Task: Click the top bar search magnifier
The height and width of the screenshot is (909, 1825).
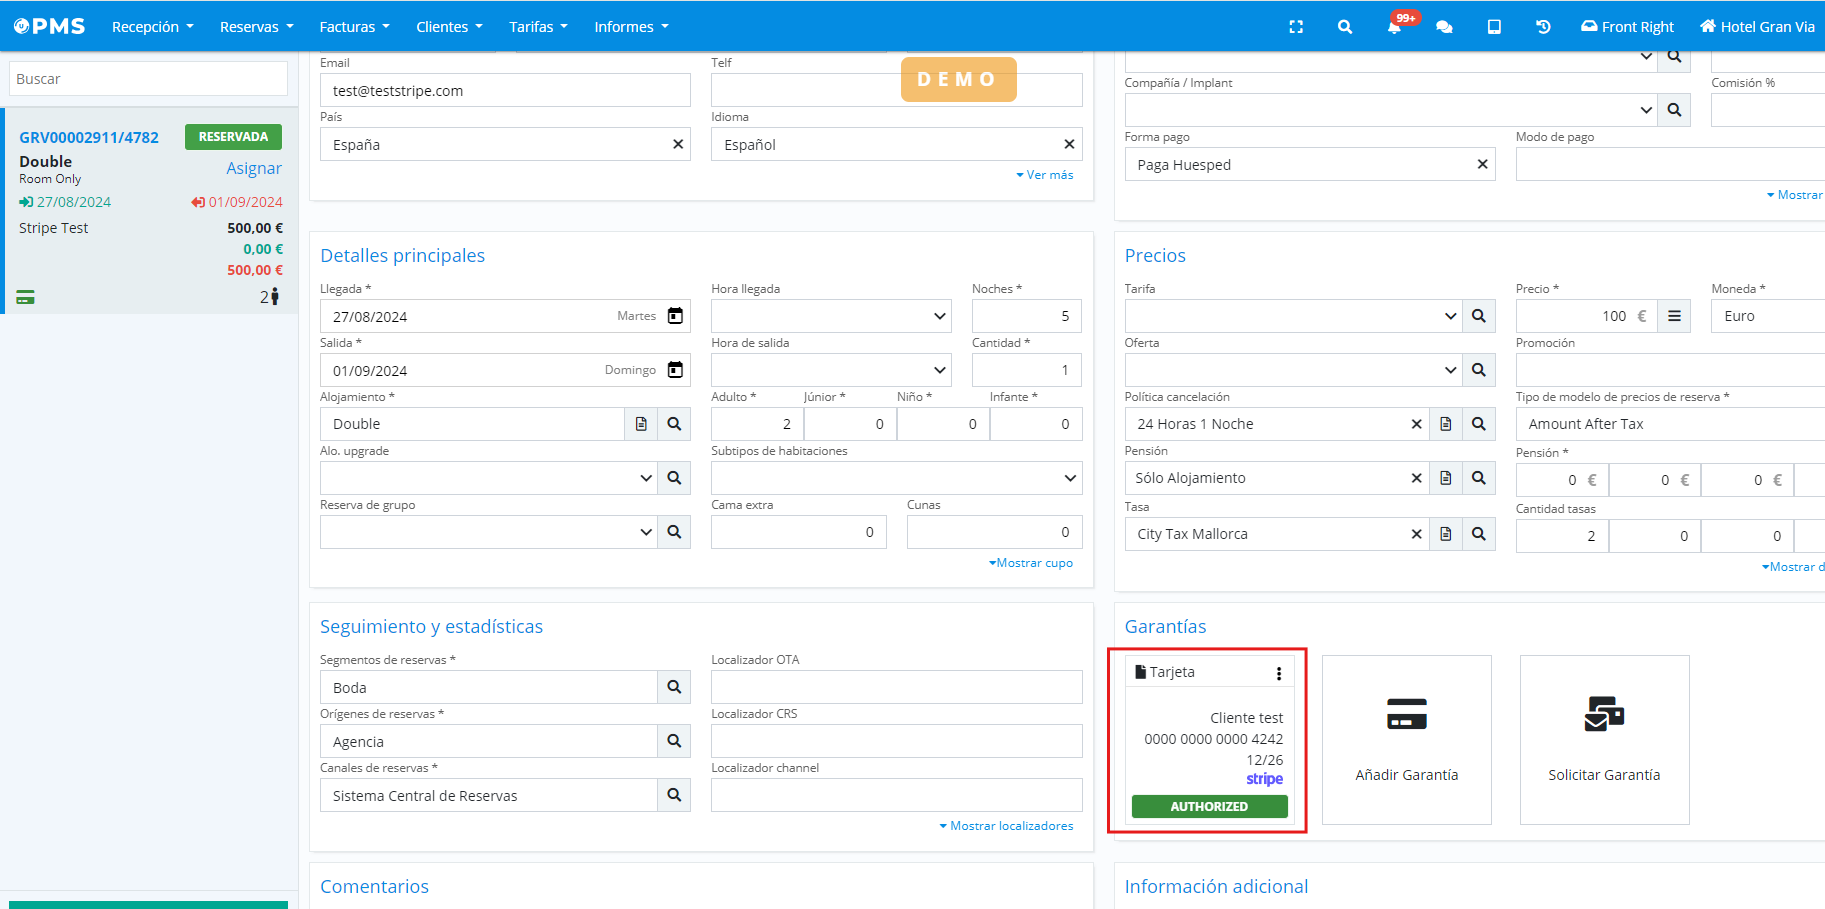Action: (x=1345, y=27)
